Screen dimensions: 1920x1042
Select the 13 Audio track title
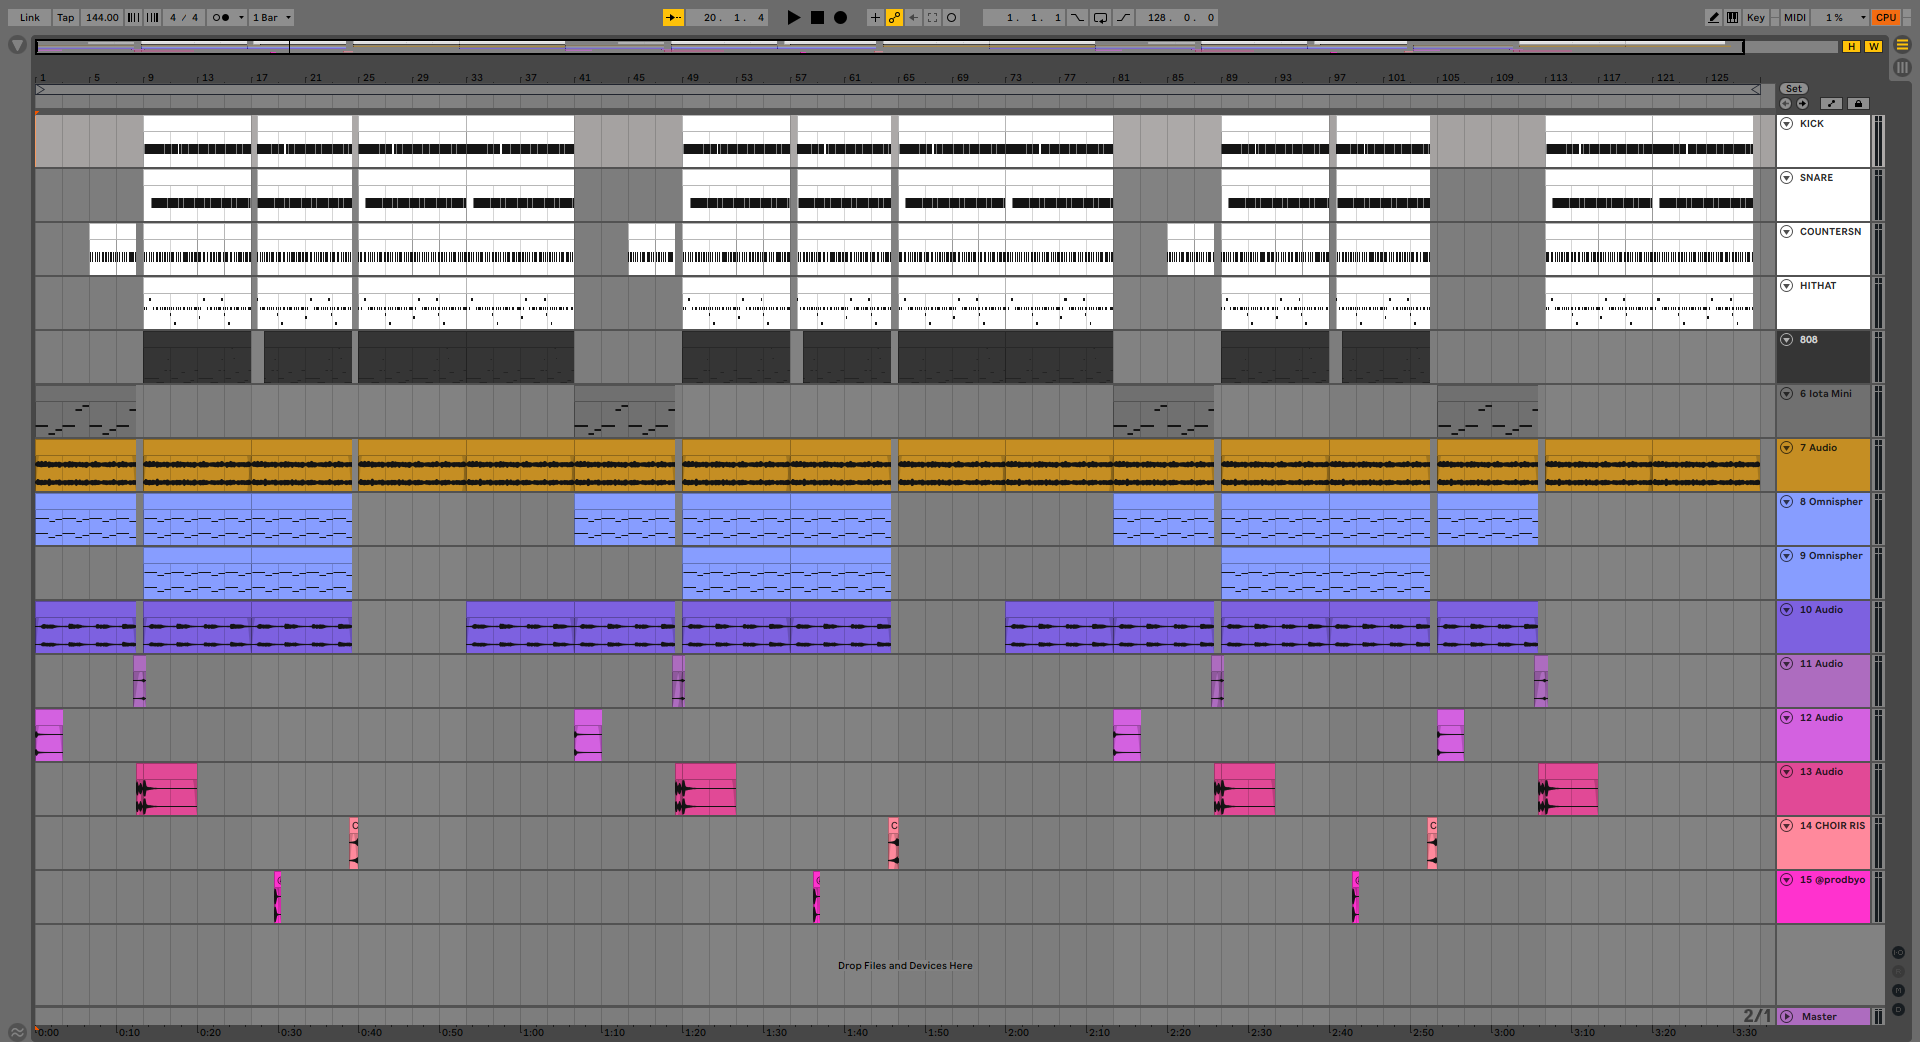click(1821, 772)
